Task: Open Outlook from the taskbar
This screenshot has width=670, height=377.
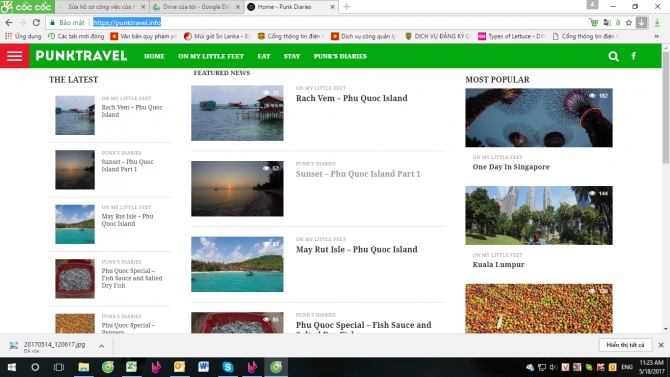Action: click(x=179, y=367)
